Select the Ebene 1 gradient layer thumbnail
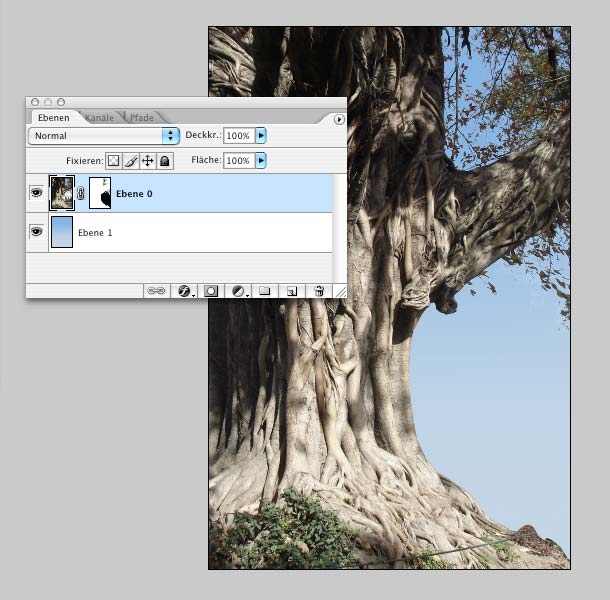The width and height of the screenshot is (610, 600). 62,232
